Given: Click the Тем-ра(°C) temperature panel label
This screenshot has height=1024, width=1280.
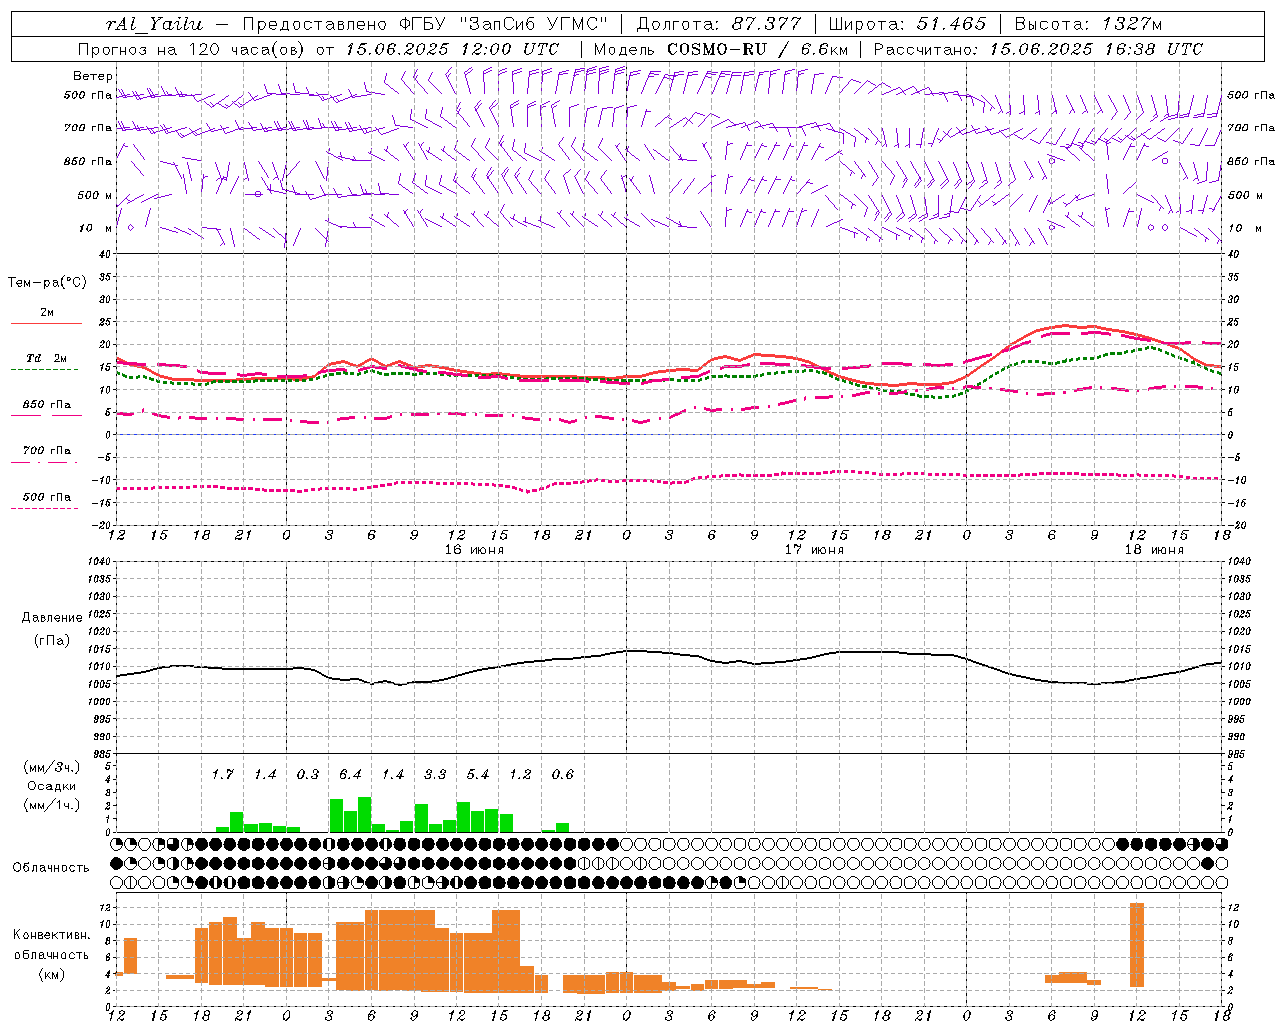Looking at the screenshot, I should click(47, 283).
